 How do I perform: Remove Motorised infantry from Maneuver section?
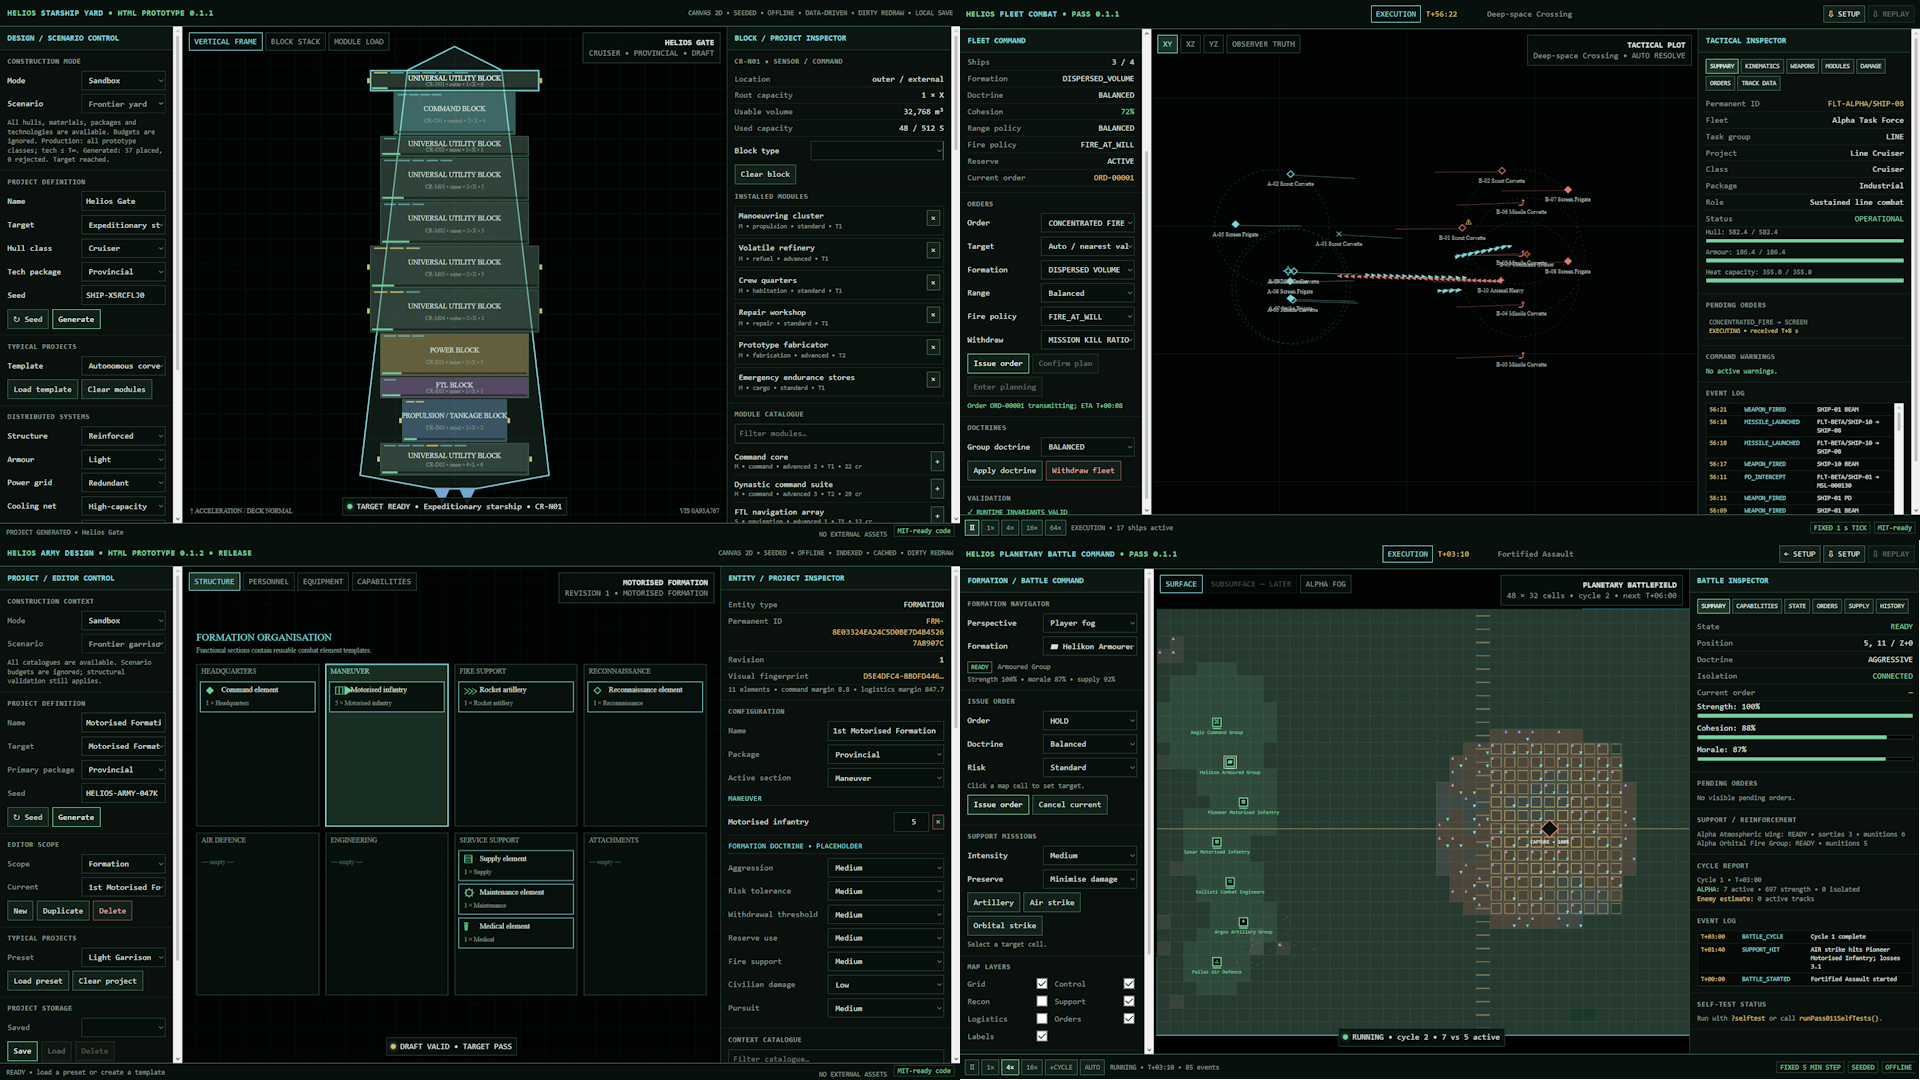[938, 822]
